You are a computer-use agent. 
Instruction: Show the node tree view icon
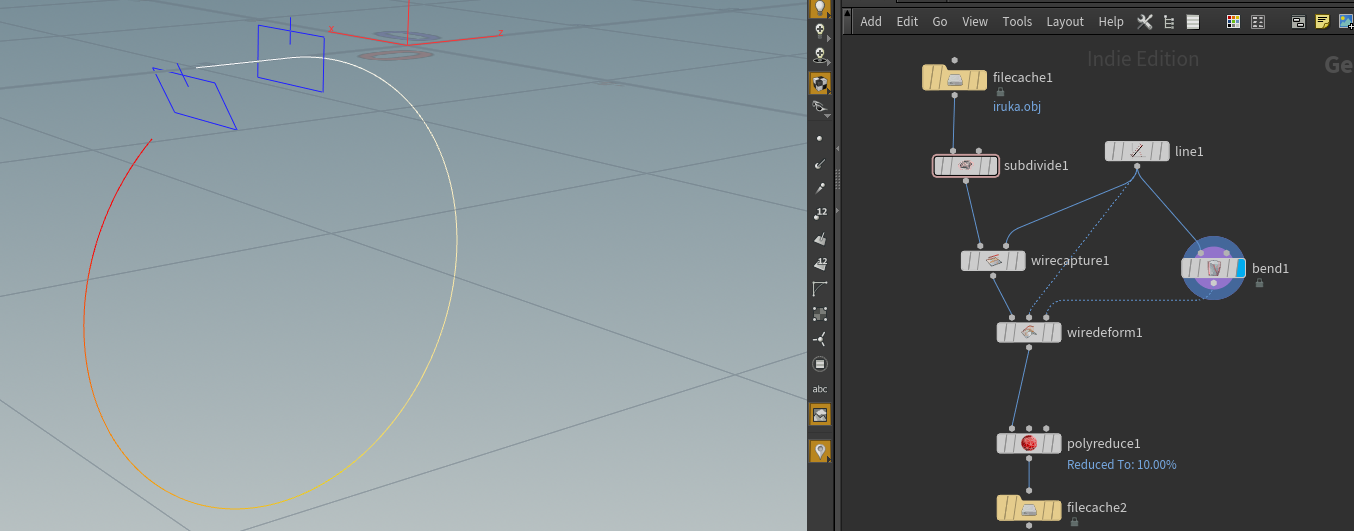tap(1169, 21)
